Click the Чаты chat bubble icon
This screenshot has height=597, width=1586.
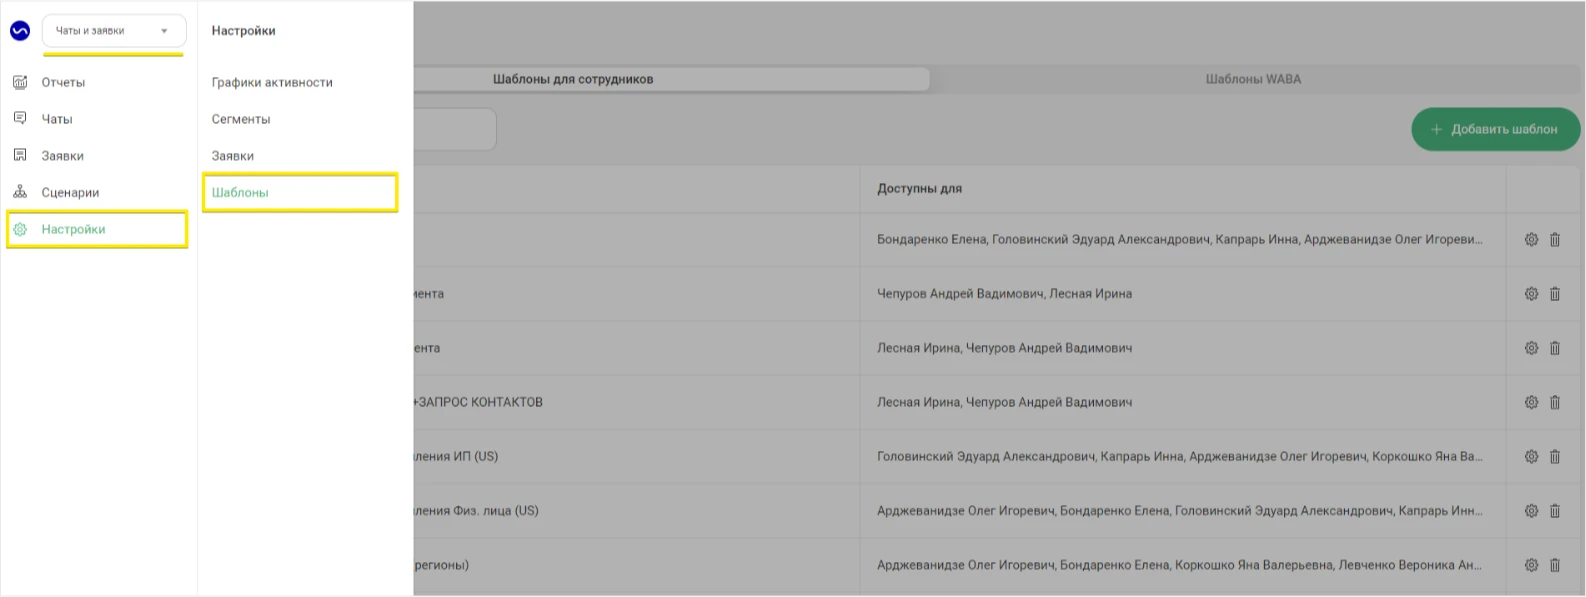pos(20,118)
